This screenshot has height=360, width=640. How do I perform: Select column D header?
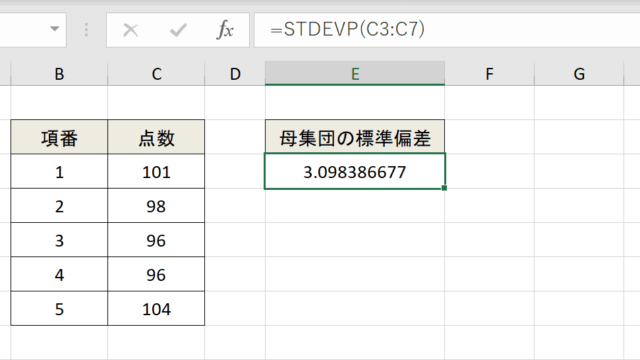pos(235,74)
